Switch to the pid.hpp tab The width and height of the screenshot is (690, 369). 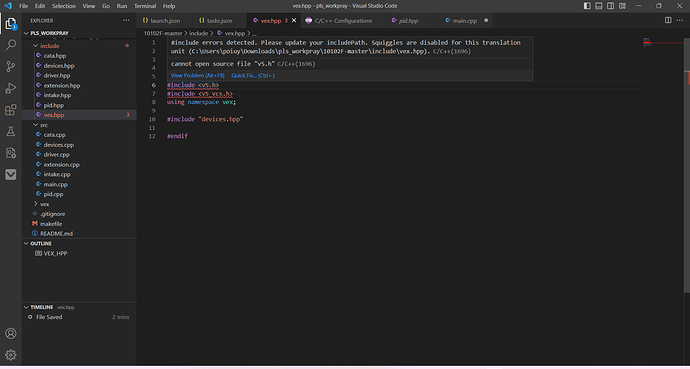pyautogui.click(x=408, y=21)
